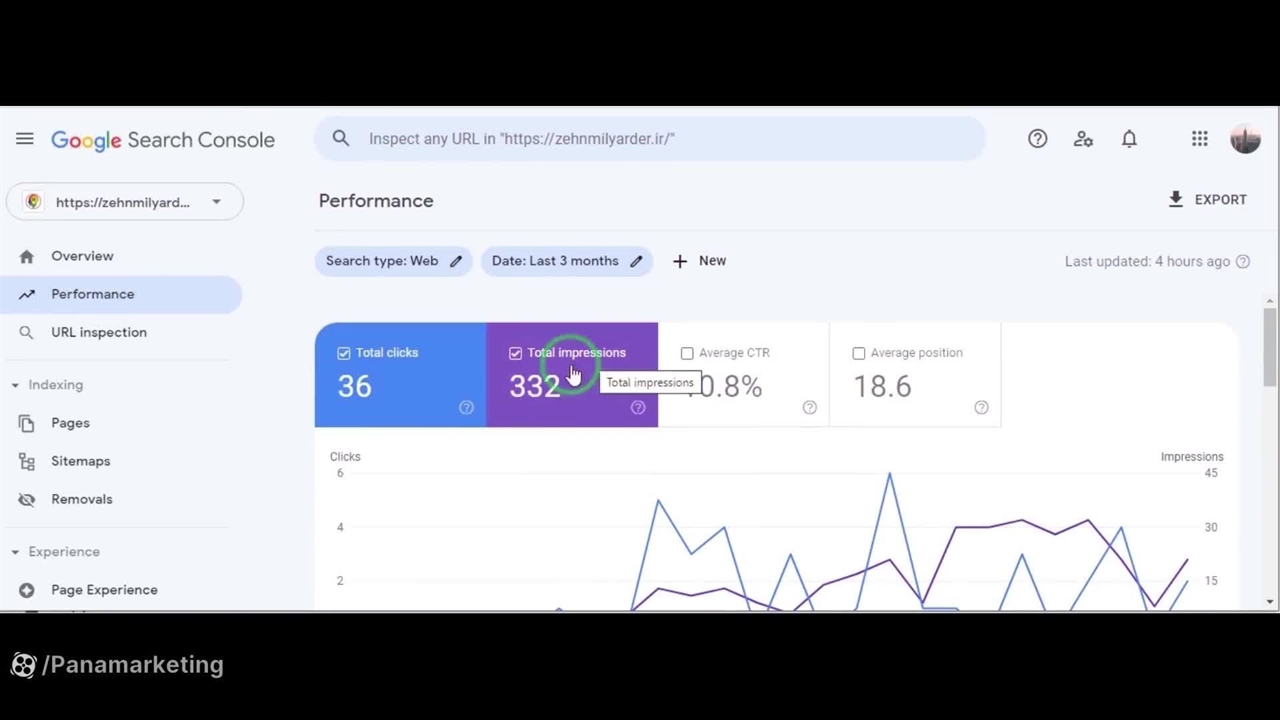Edit the Search type filter pencil
The image size is (1280, 720).
tap(456, 261)
